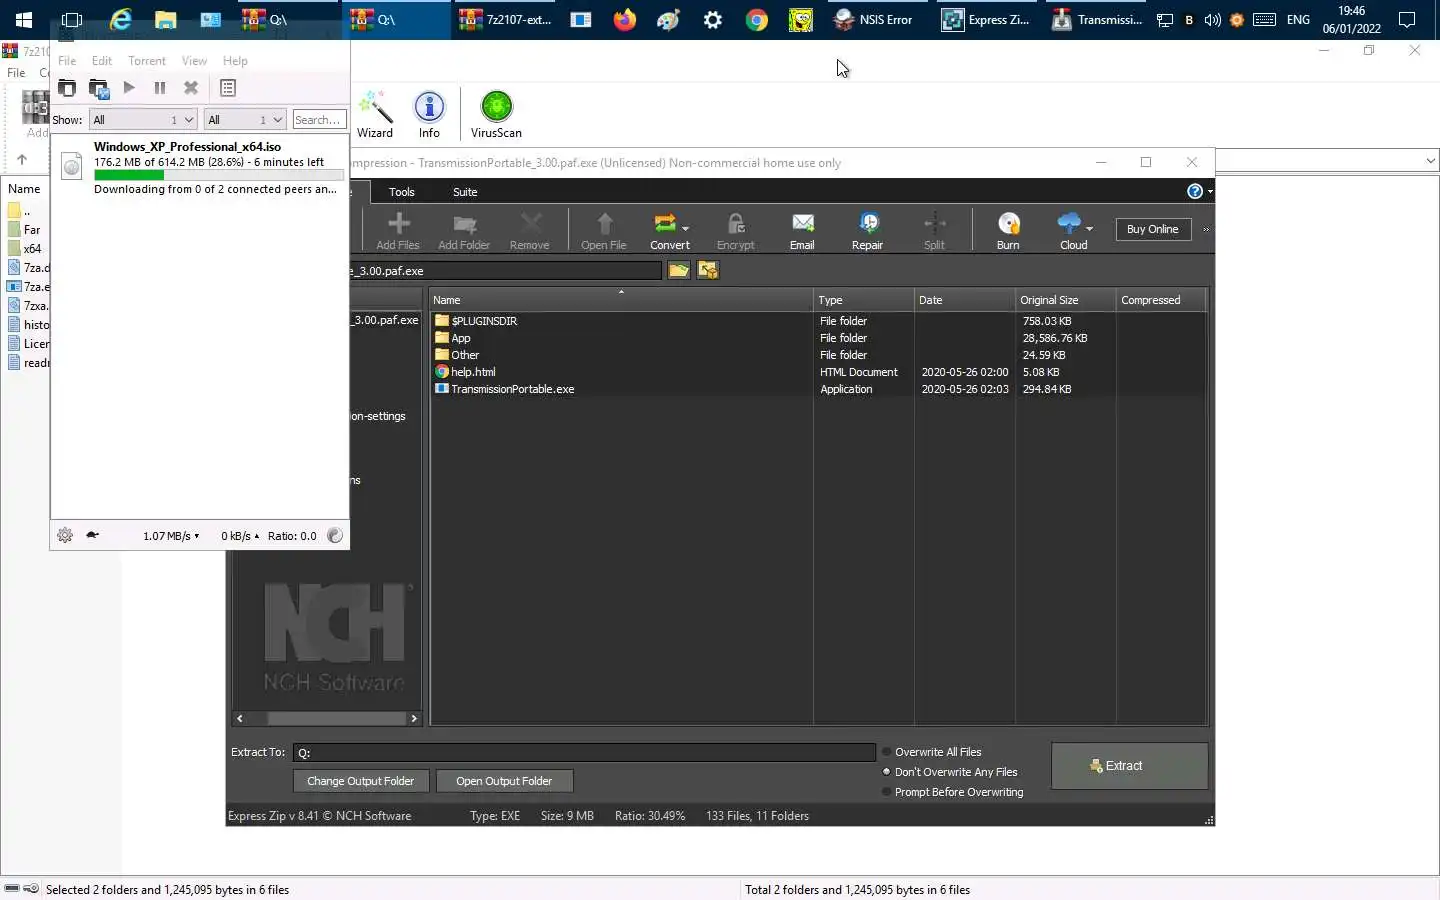Open URL icon in Transmission toolbar

pyautogui.click(x=98, y=88)
